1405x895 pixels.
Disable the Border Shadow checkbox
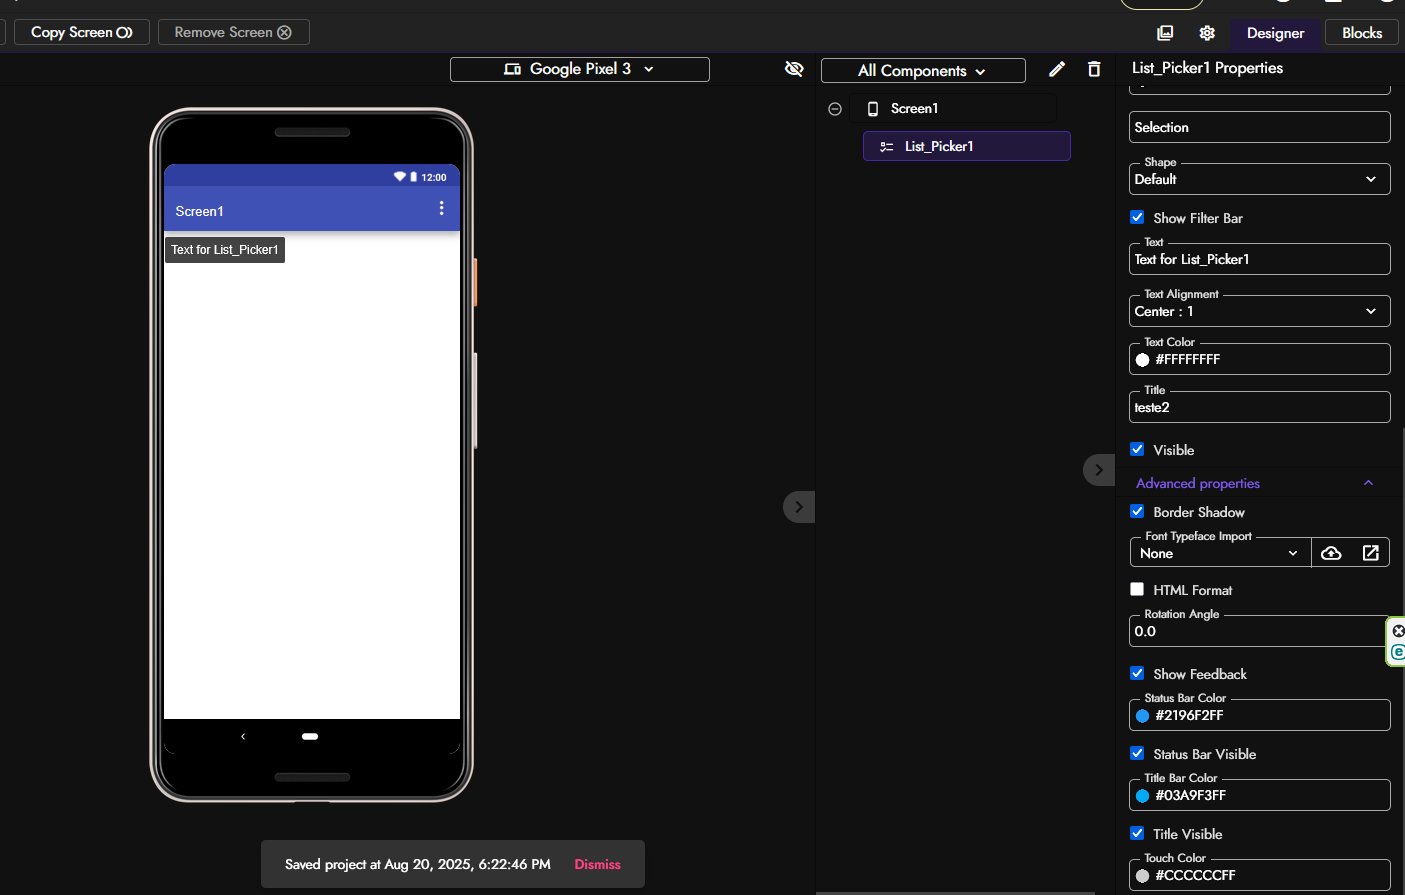1137,511
